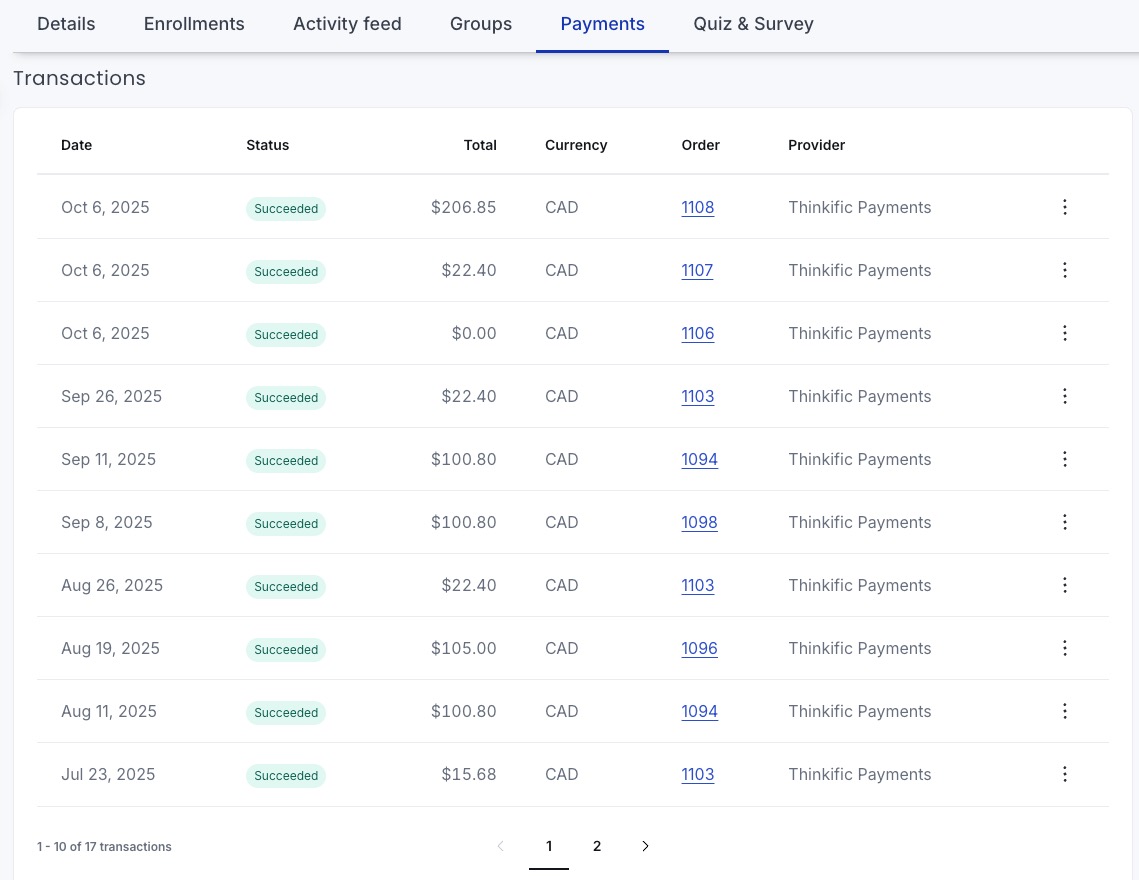Image resolution: width=1139 pixels, height=880 pixels.
Task: Open more options for the Sep 8, 2025 transaction
Action: pos(1064,522)
